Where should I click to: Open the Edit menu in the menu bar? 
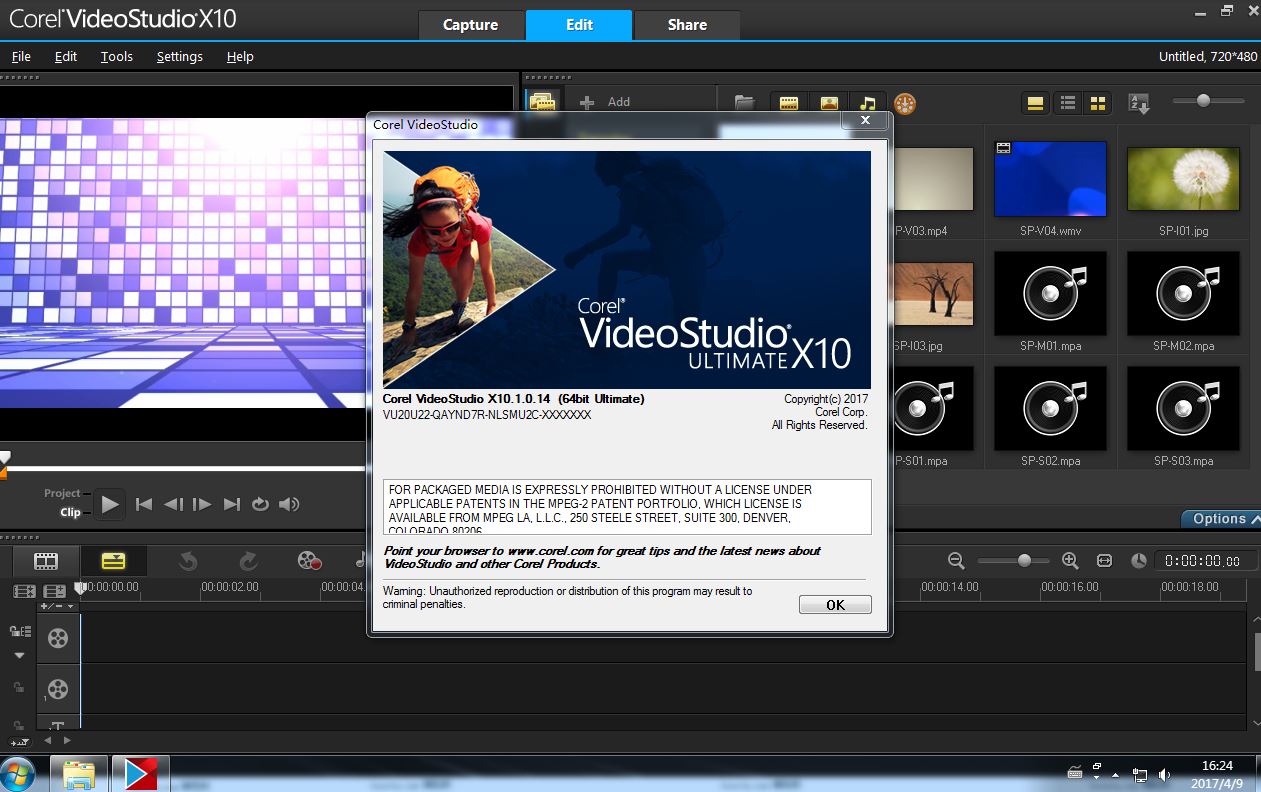coord(66,57)
